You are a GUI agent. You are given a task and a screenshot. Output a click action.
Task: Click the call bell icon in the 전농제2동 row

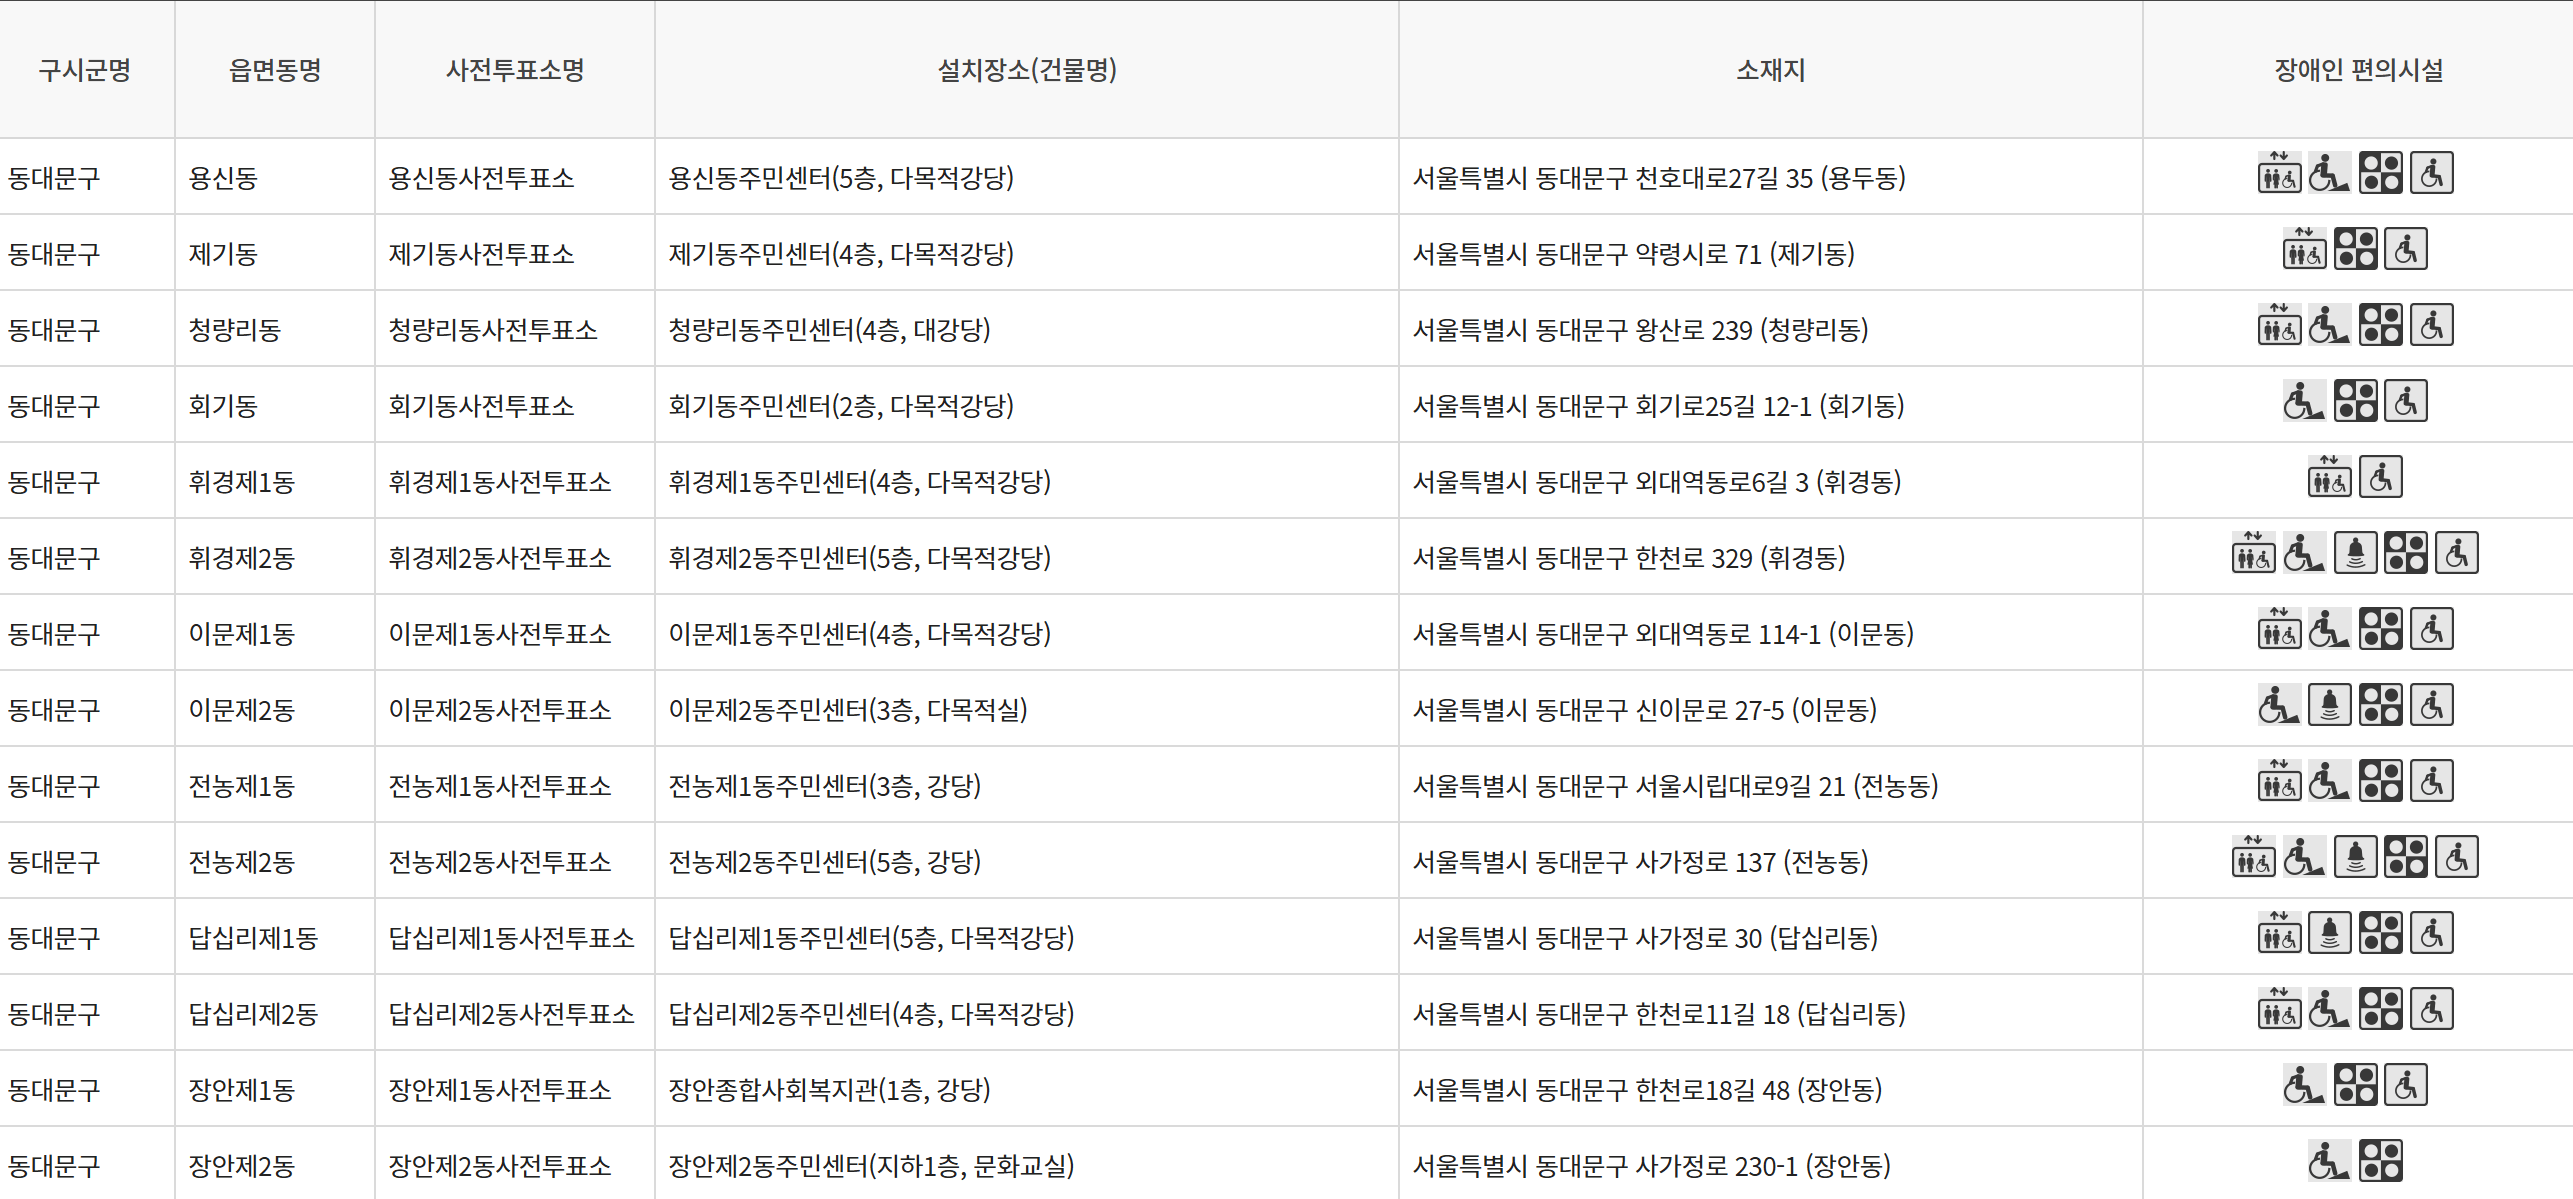pyautogui.click(x=2355, y=858)
